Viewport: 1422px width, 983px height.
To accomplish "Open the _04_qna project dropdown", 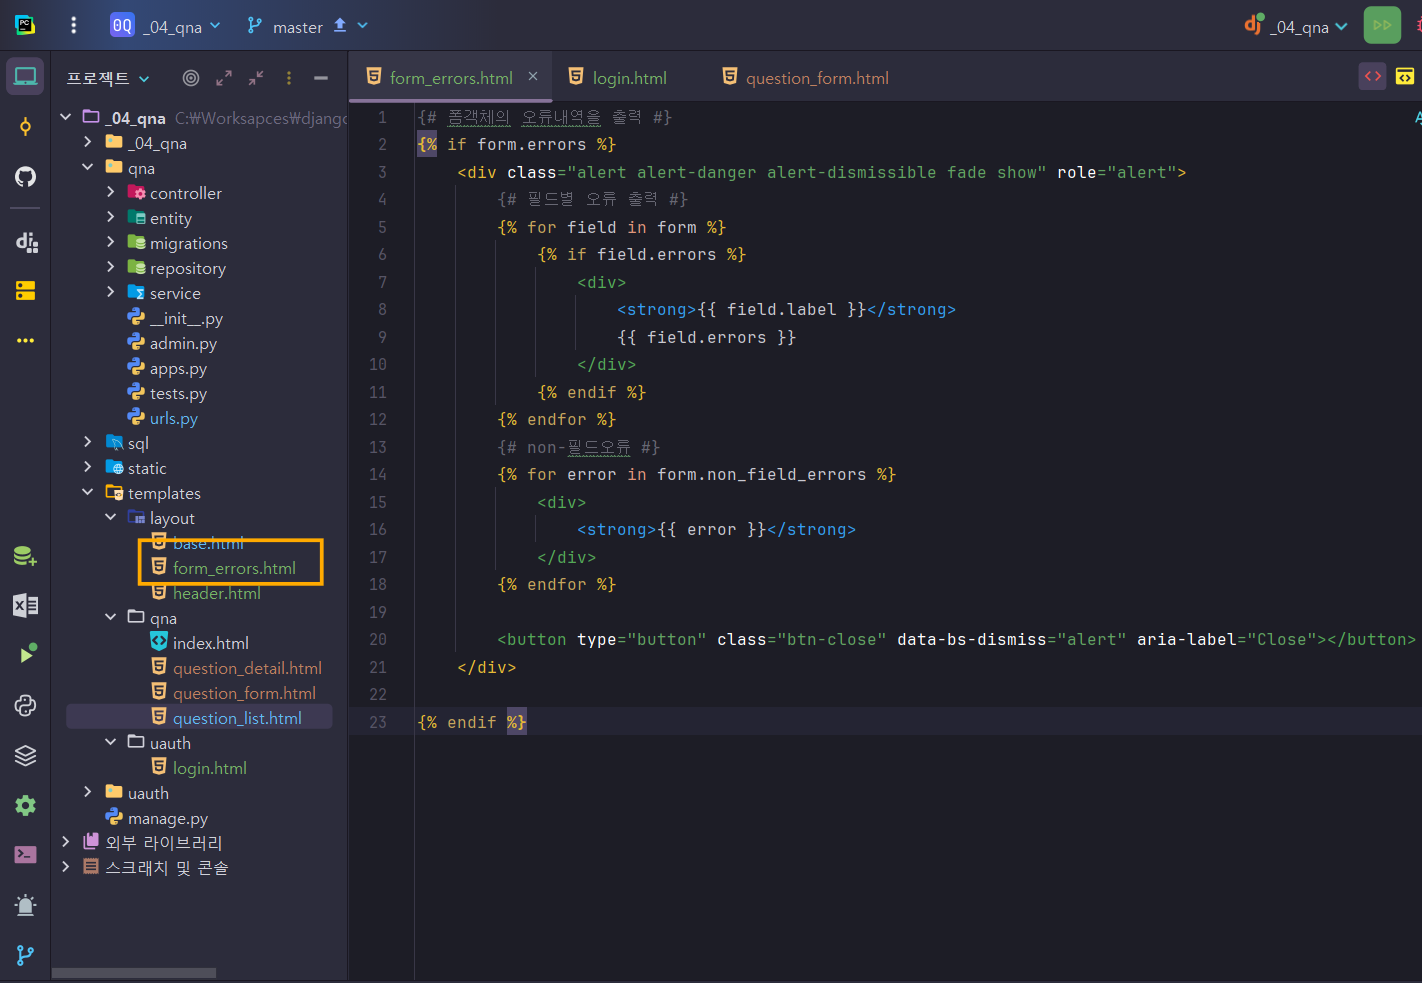I will click(166, 26).
